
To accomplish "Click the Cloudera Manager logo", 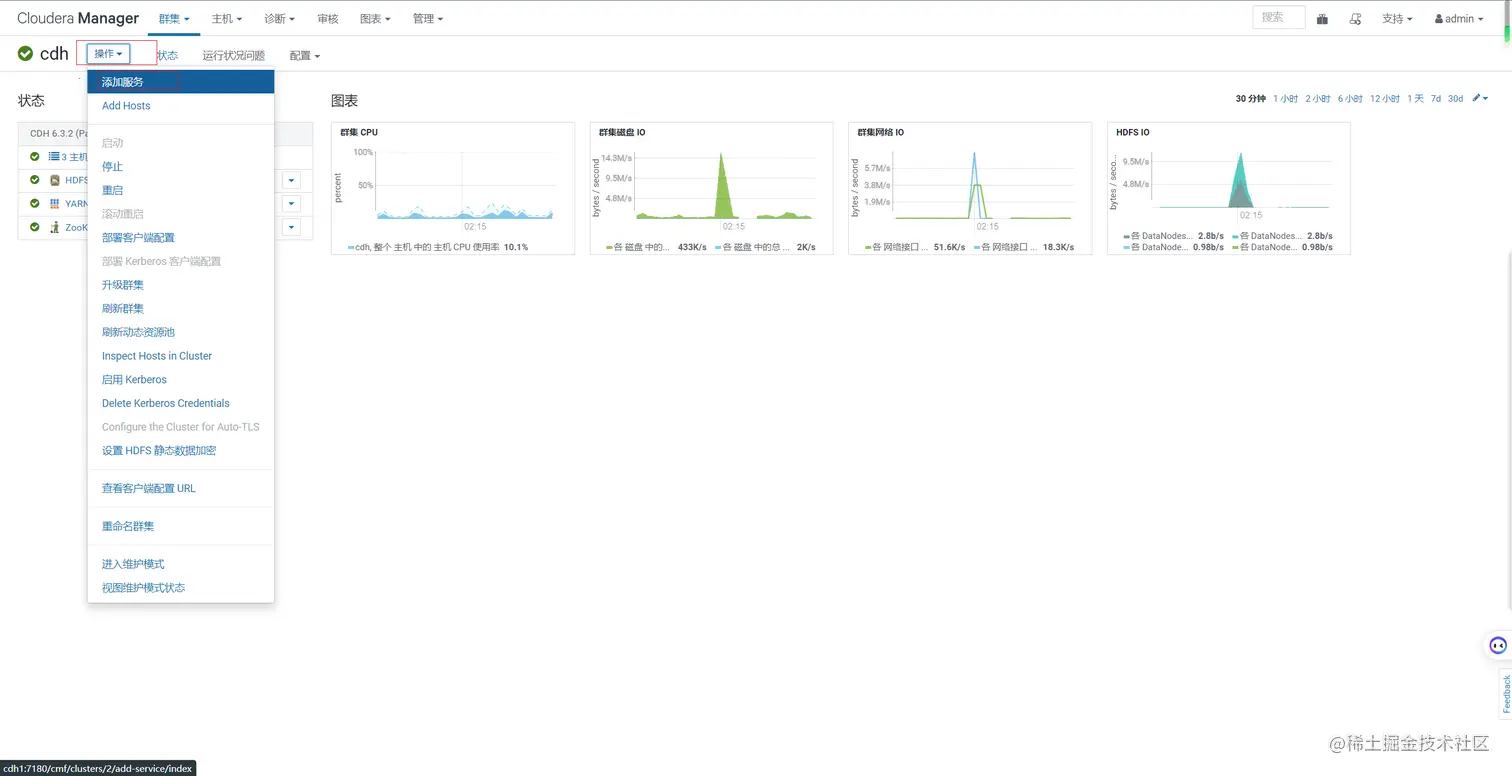I will pos(78,18).
